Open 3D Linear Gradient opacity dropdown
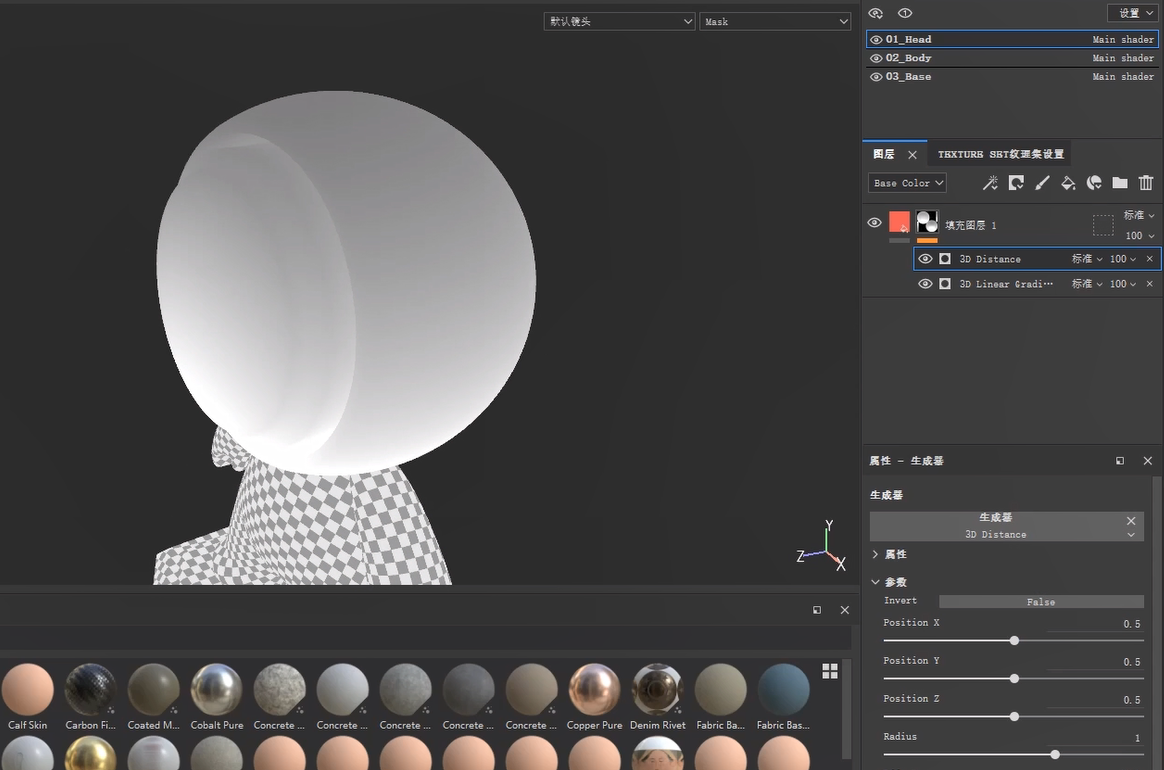The height and width of the screenshot is (770, 1164). [1122, 284]
